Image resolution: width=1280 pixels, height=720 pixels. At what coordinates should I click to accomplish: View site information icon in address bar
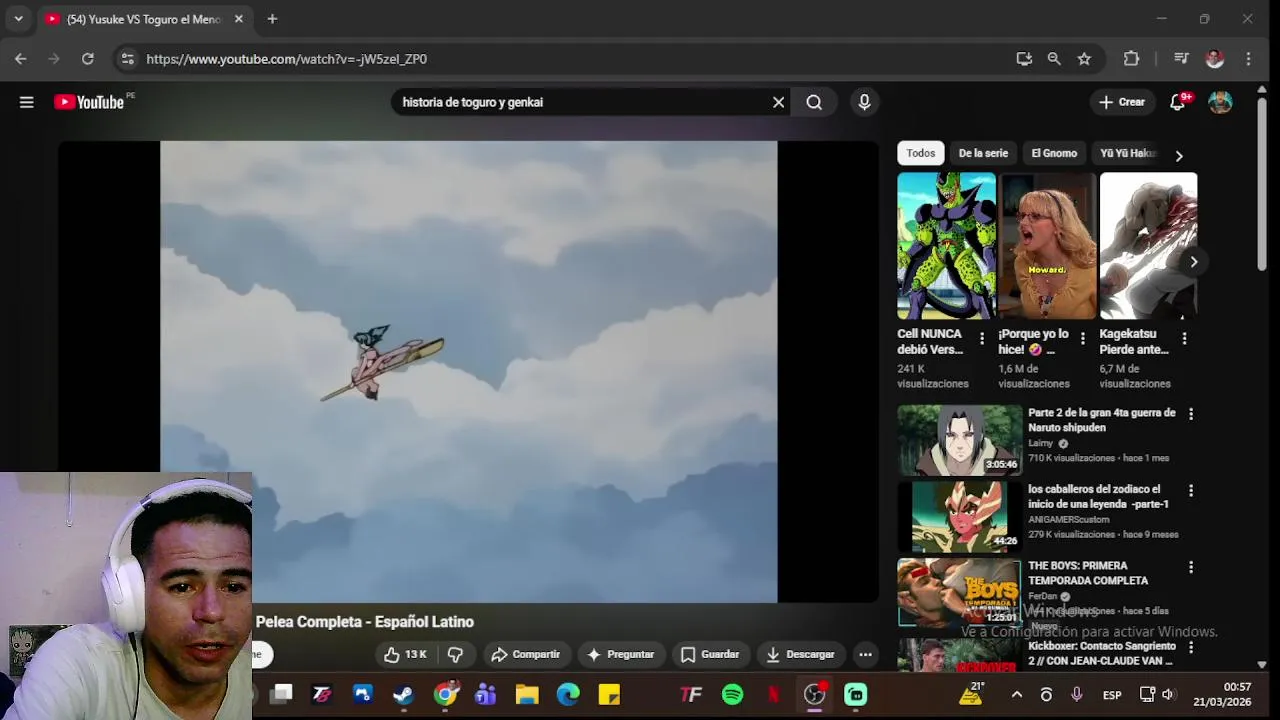click(x=127, y=59)
